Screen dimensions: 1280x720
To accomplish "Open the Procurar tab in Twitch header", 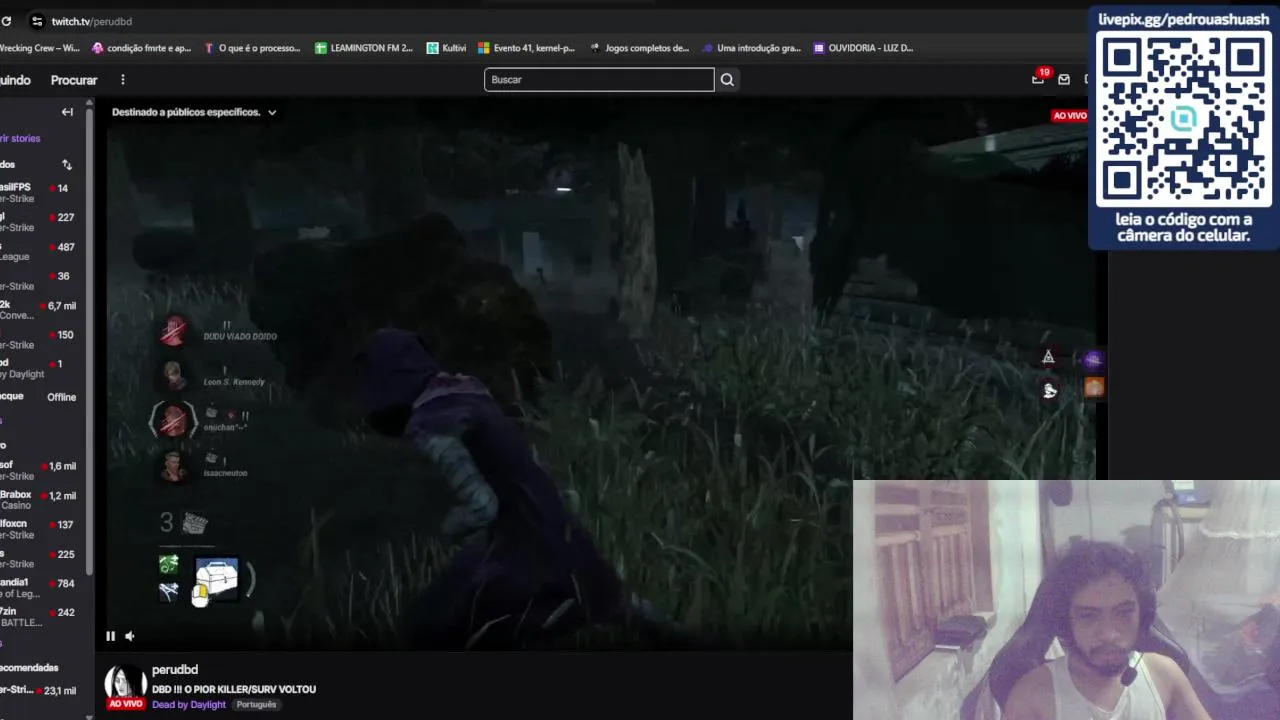I will (x=74, y=80).
